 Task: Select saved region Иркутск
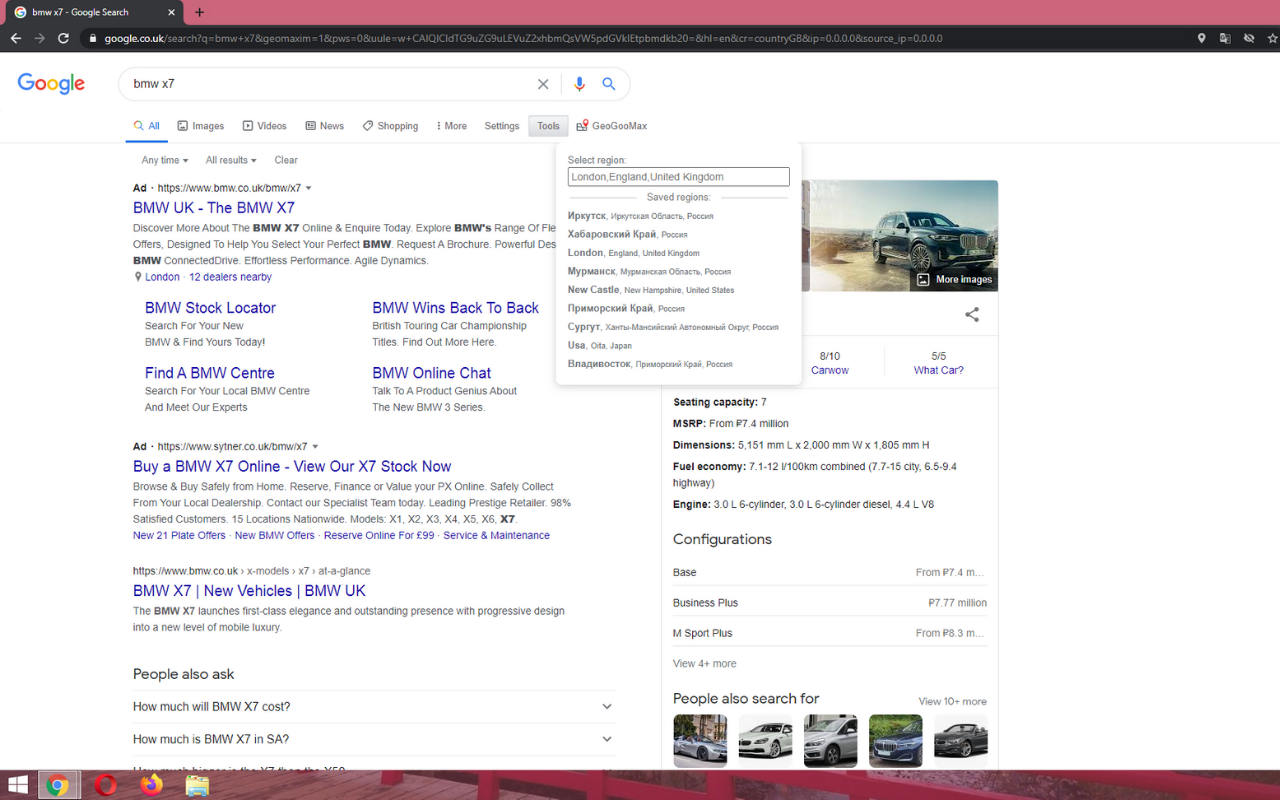[640, 216]
